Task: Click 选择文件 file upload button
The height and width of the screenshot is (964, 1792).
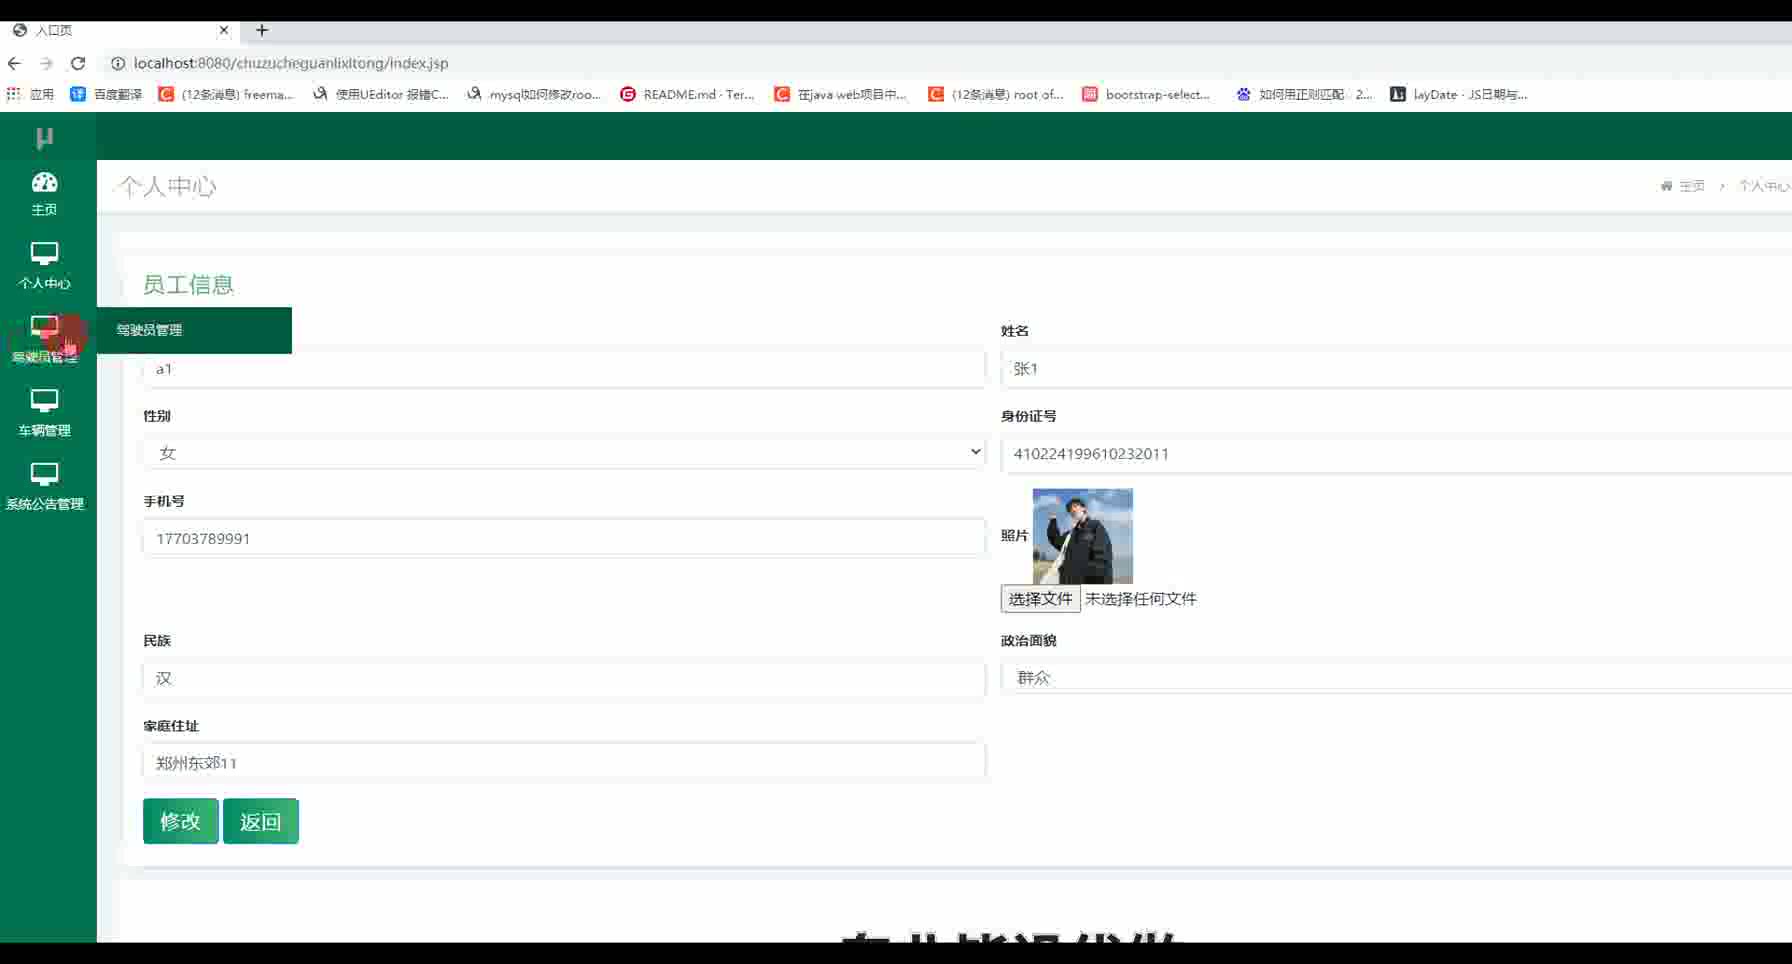Action: [1040, 599]
